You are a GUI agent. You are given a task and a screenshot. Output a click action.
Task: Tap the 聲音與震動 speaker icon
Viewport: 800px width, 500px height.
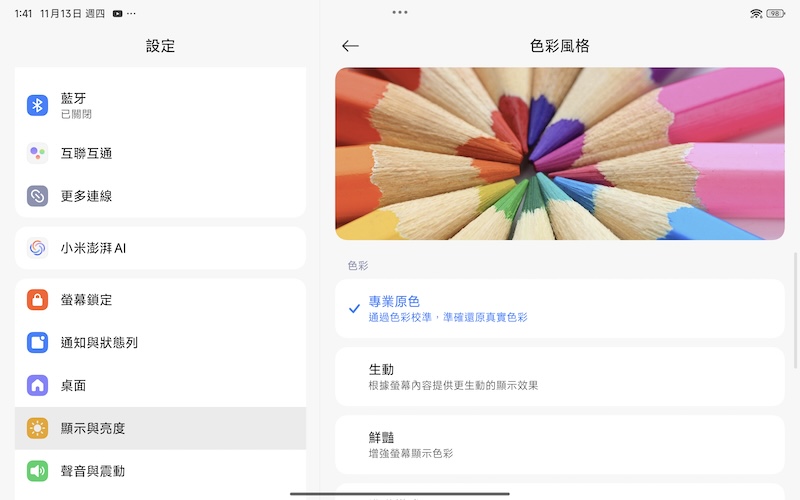coord(37,471)
